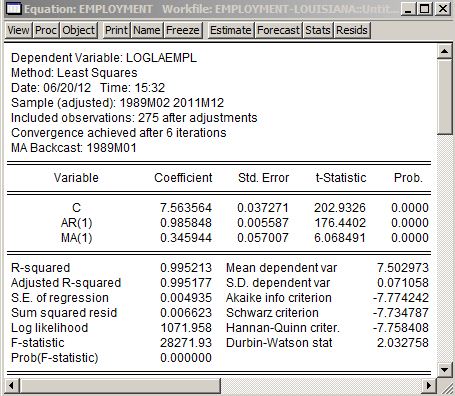Click the Sum squared resid value 0.006623
The height and width of the screenshot is (396, 455).
click(x=186, y=313)
